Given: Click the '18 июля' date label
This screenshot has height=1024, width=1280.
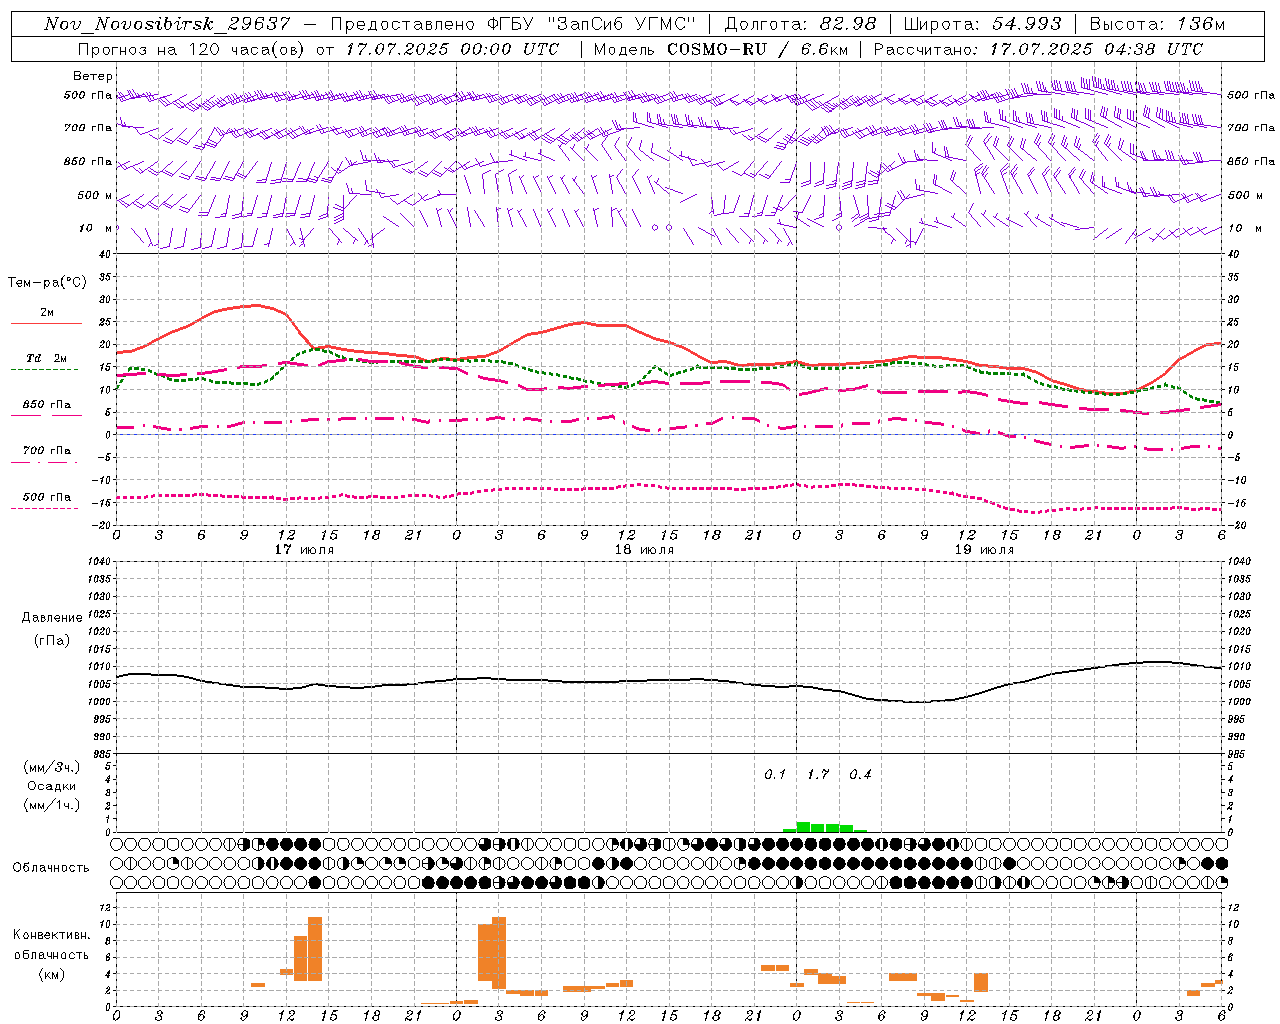Looking at the screenshot, I should 644,549.
